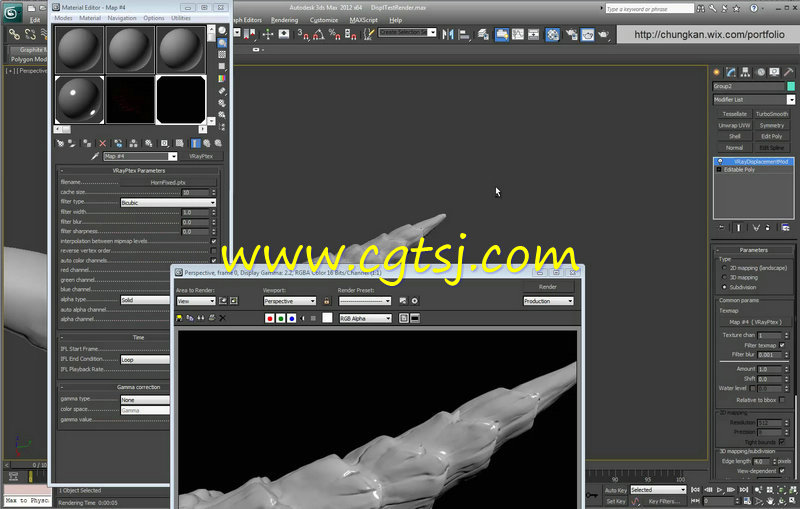The height and width of the screenshot is (509, 800).
Task: Select 2D mapping (landscape) radio button
Action: pyautogui.click(x=724, y=268)
